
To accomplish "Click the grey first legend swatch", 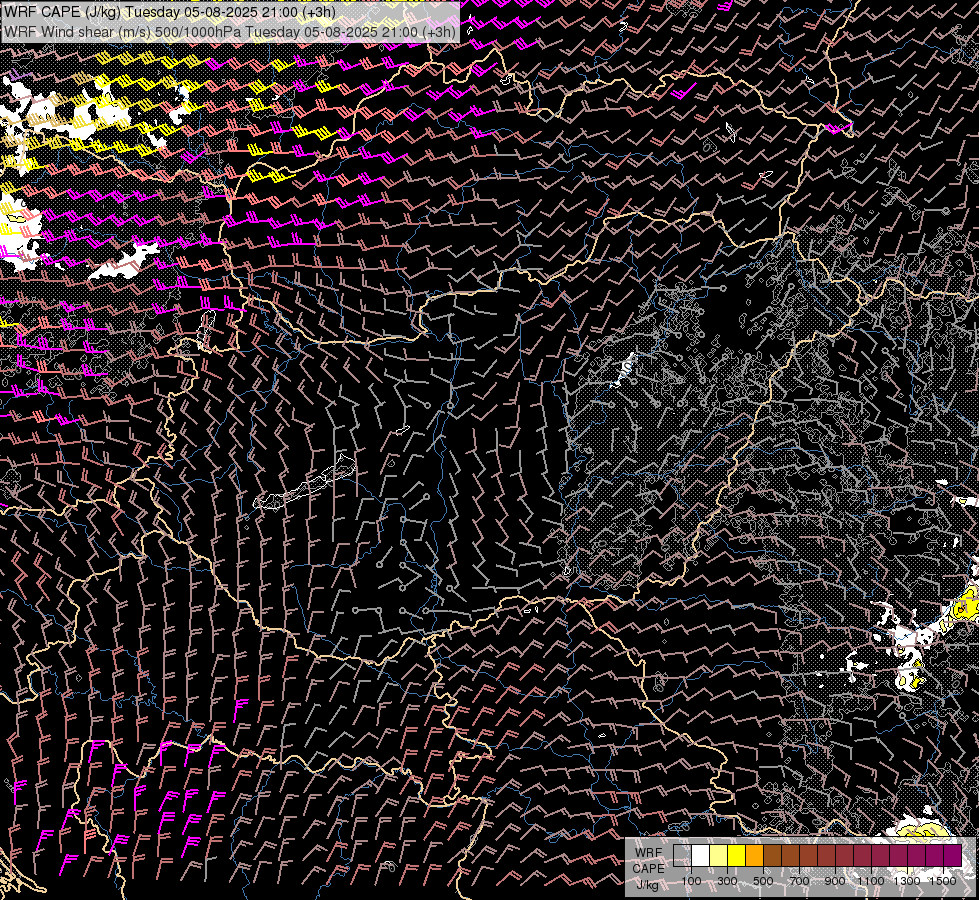I will point(682,855).
